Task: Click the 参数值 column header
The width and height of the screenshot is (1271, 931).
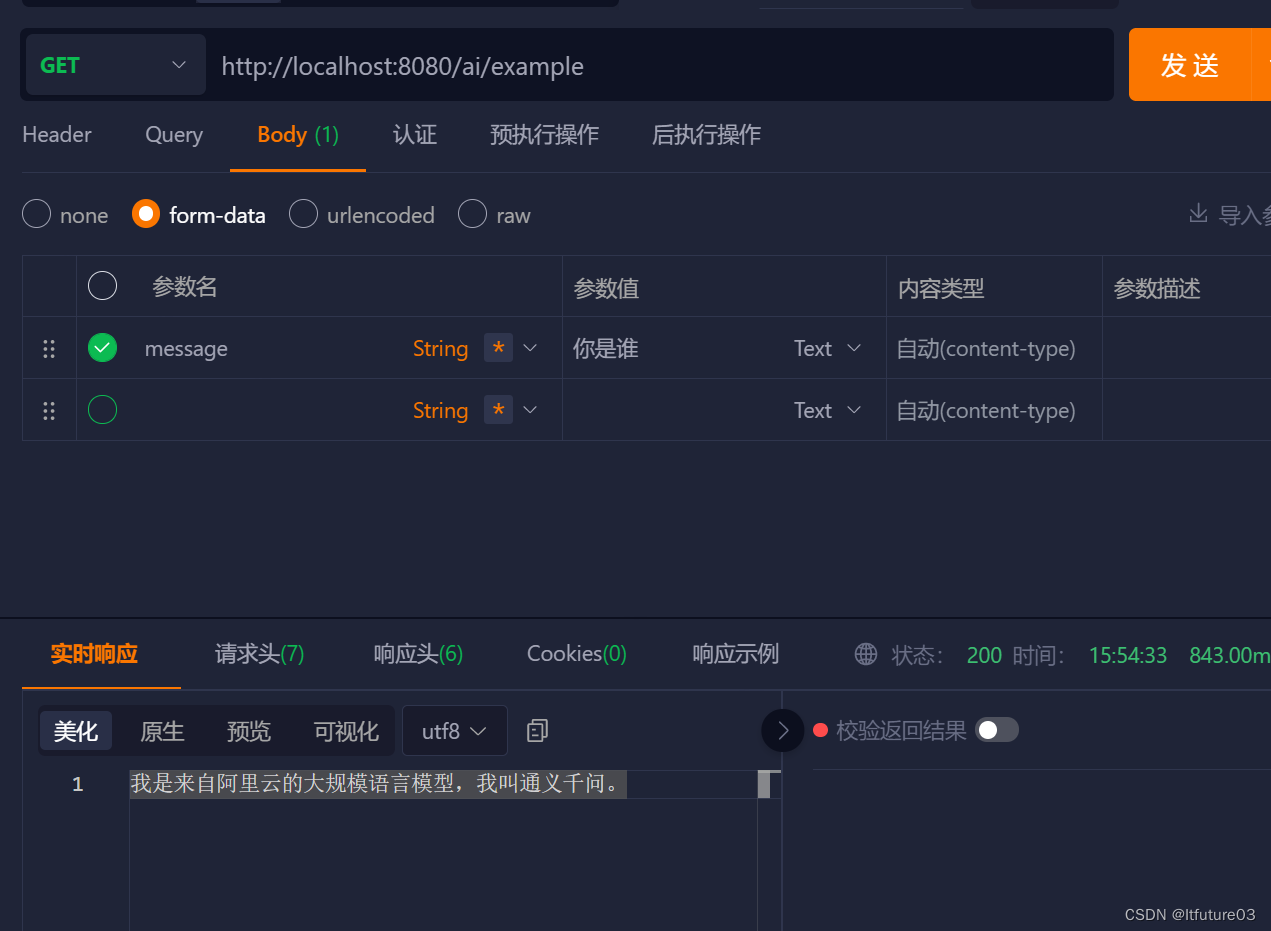Action: click(606, 289)
